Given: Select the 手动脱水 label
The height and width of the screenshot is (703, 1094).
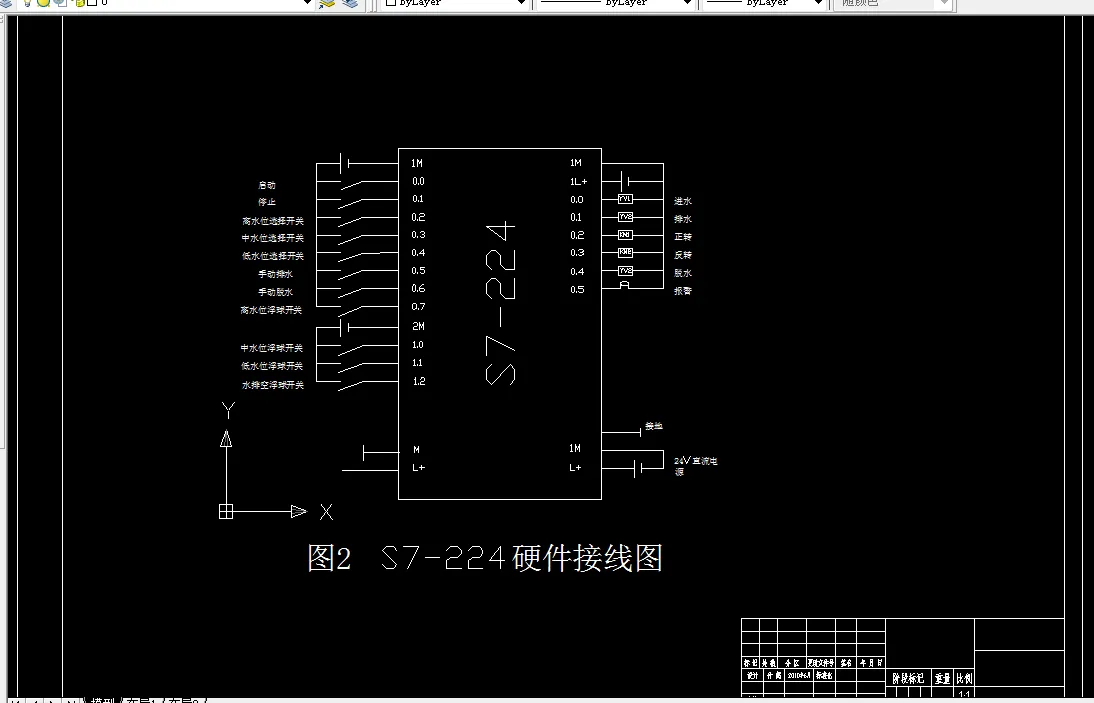Looking at the screenshot, I should (276, 292).
